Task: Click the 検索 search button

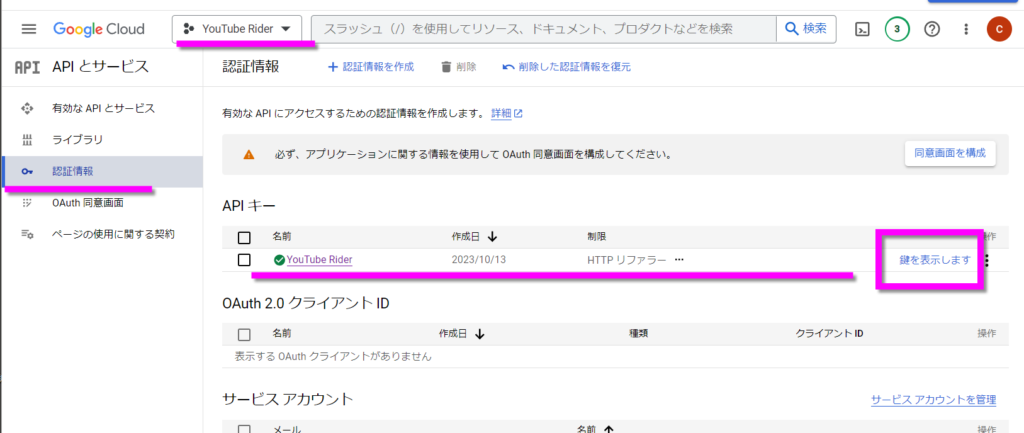Action: click(806, 29)
